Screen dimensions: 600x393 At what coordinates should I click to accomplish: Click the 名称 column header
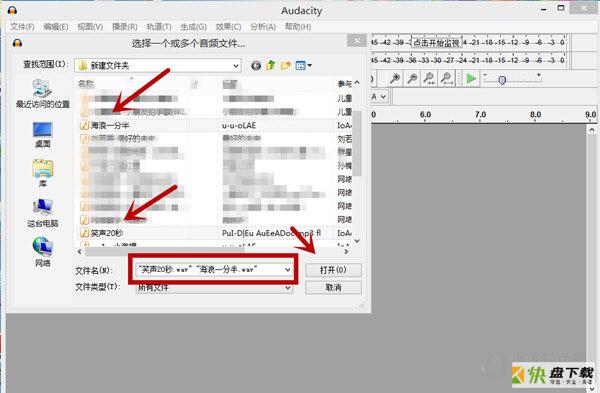pos(86,84)
